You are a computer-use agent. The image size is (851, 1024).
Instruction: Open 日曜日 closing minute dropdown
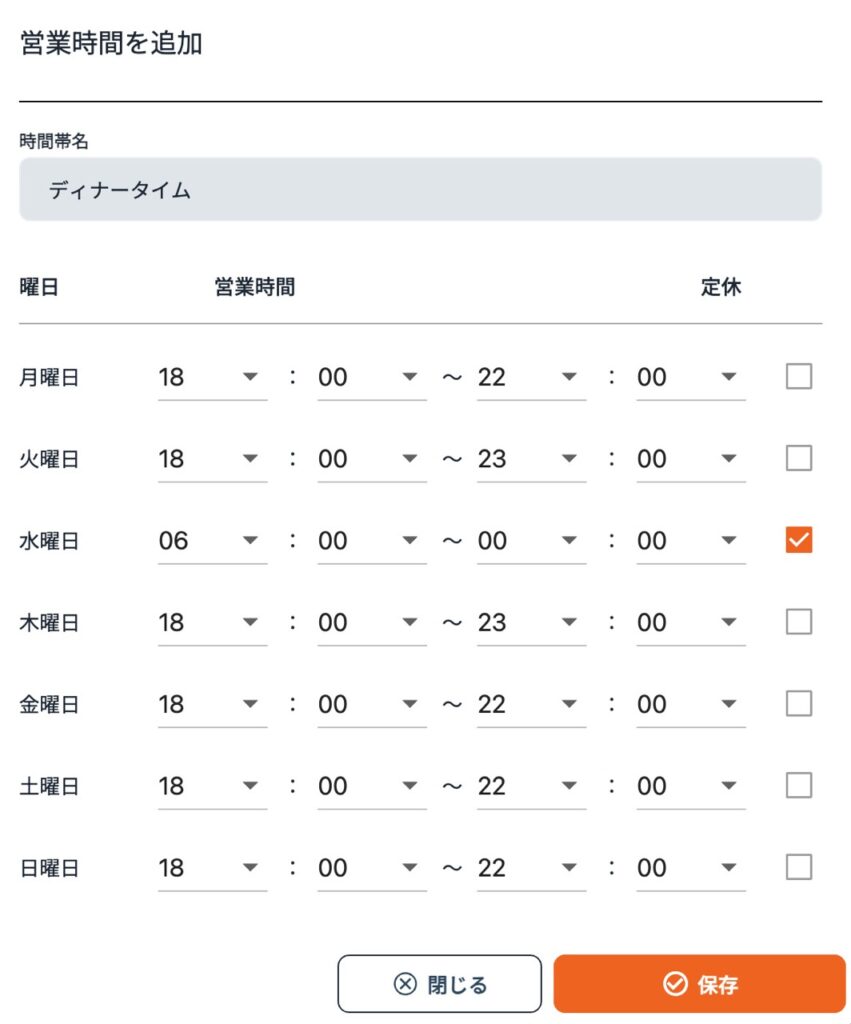pyautogui.click(x=690, y=868)
